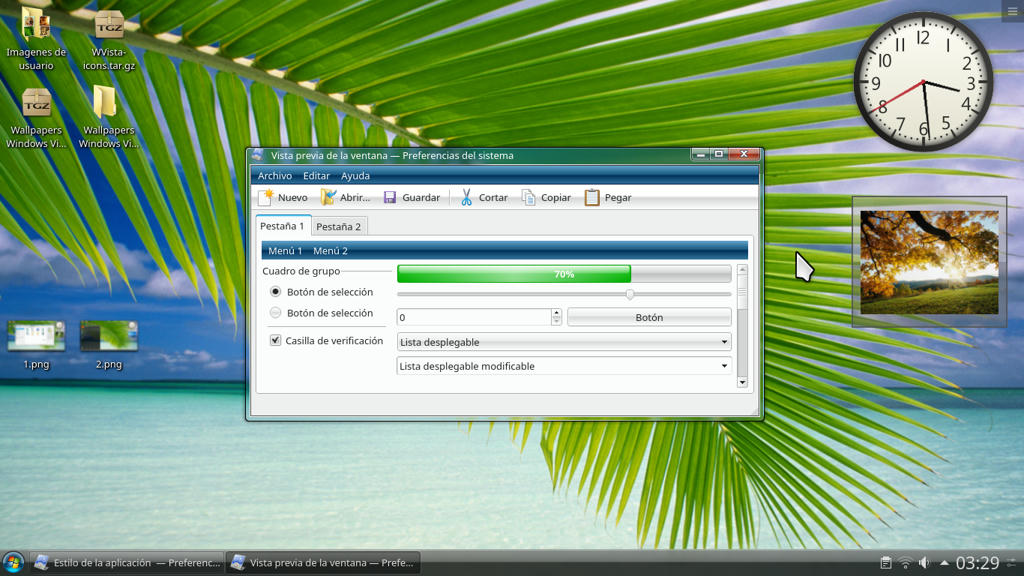
Task: Open Menú 1 in the tab panel
Action: (x=285, y=251)
